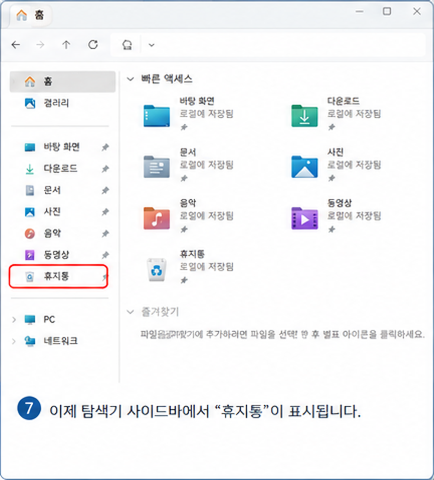
Task: Click the 휴지통 label in quick access
Action: coord(192,254)
